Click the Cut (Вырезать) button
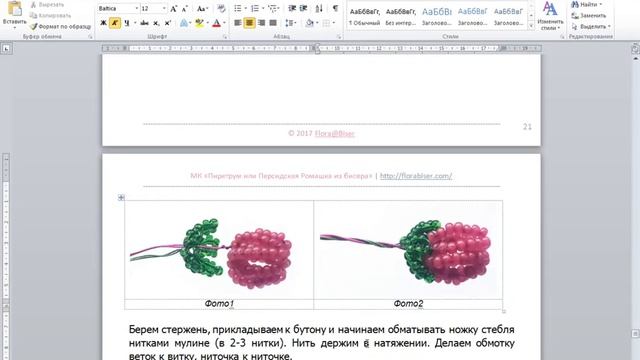 pyautogui.click(x=47, y=5)
